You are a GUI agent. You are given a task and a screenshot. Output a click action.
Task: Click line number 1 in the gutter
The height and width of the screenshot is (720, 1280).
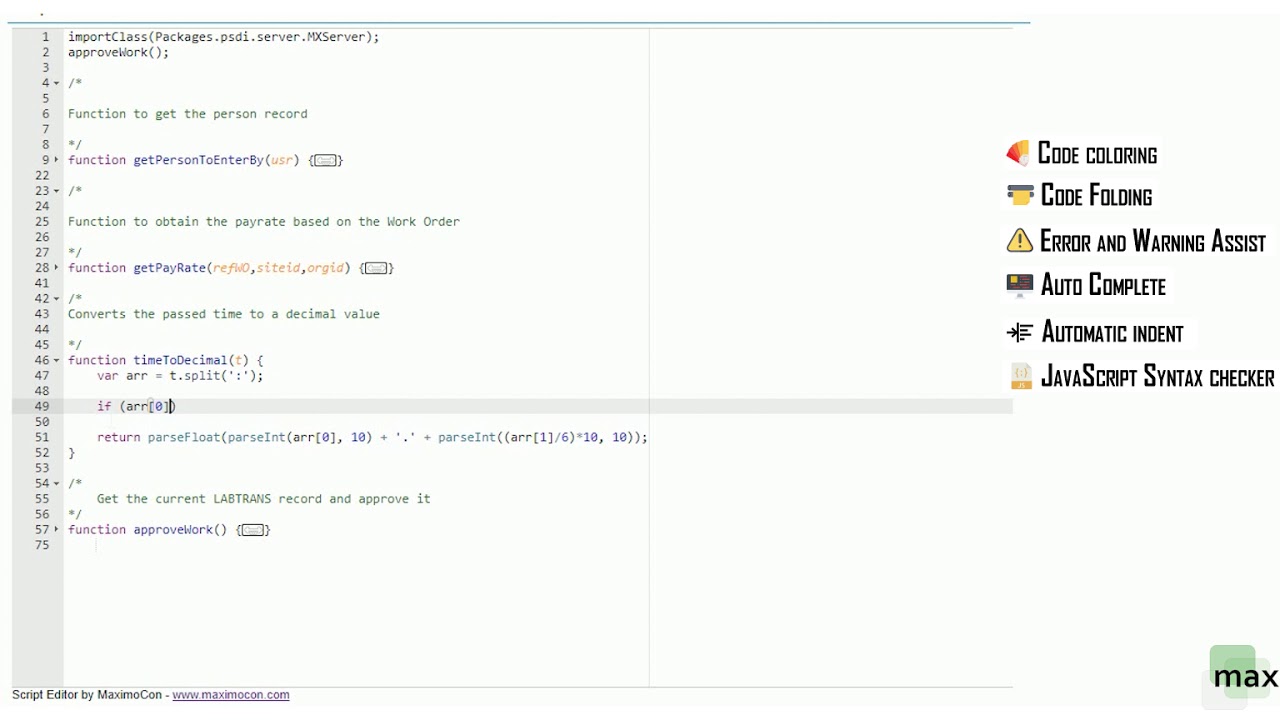[x=45, y=37]
